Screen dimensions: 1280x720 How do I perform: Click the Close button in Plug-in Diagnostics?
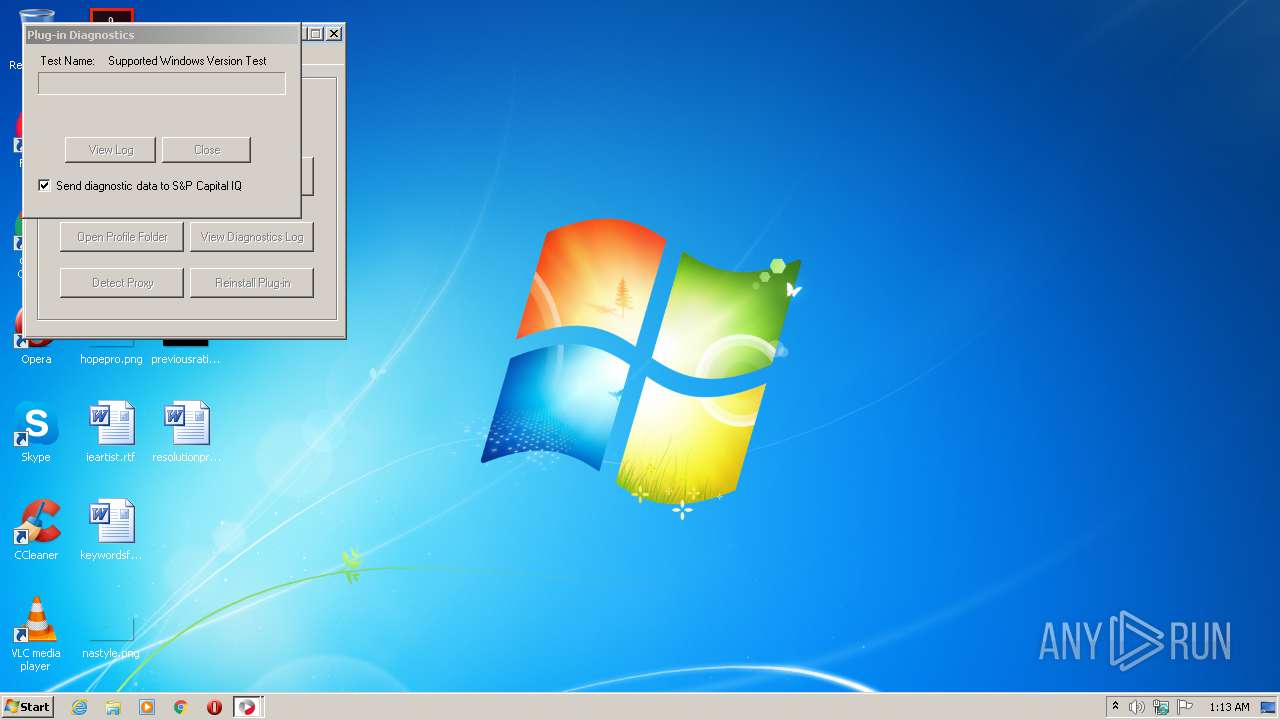click(207, 150)
